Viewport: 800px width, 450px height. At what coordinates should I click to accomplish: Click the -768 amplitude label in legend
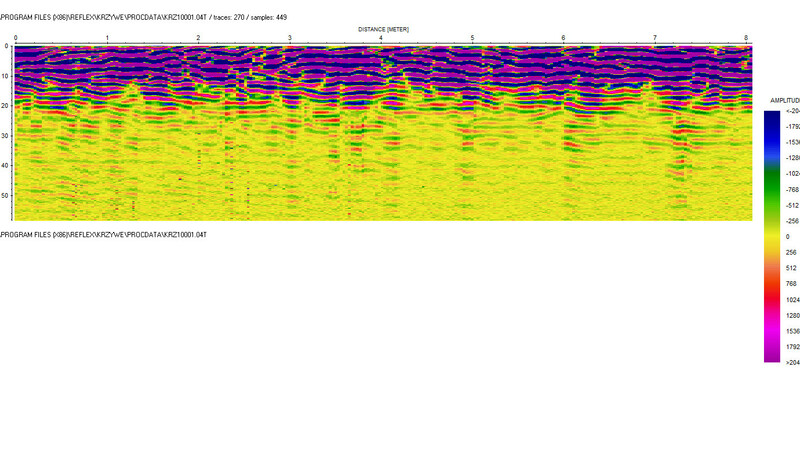(x=792, y=189)
